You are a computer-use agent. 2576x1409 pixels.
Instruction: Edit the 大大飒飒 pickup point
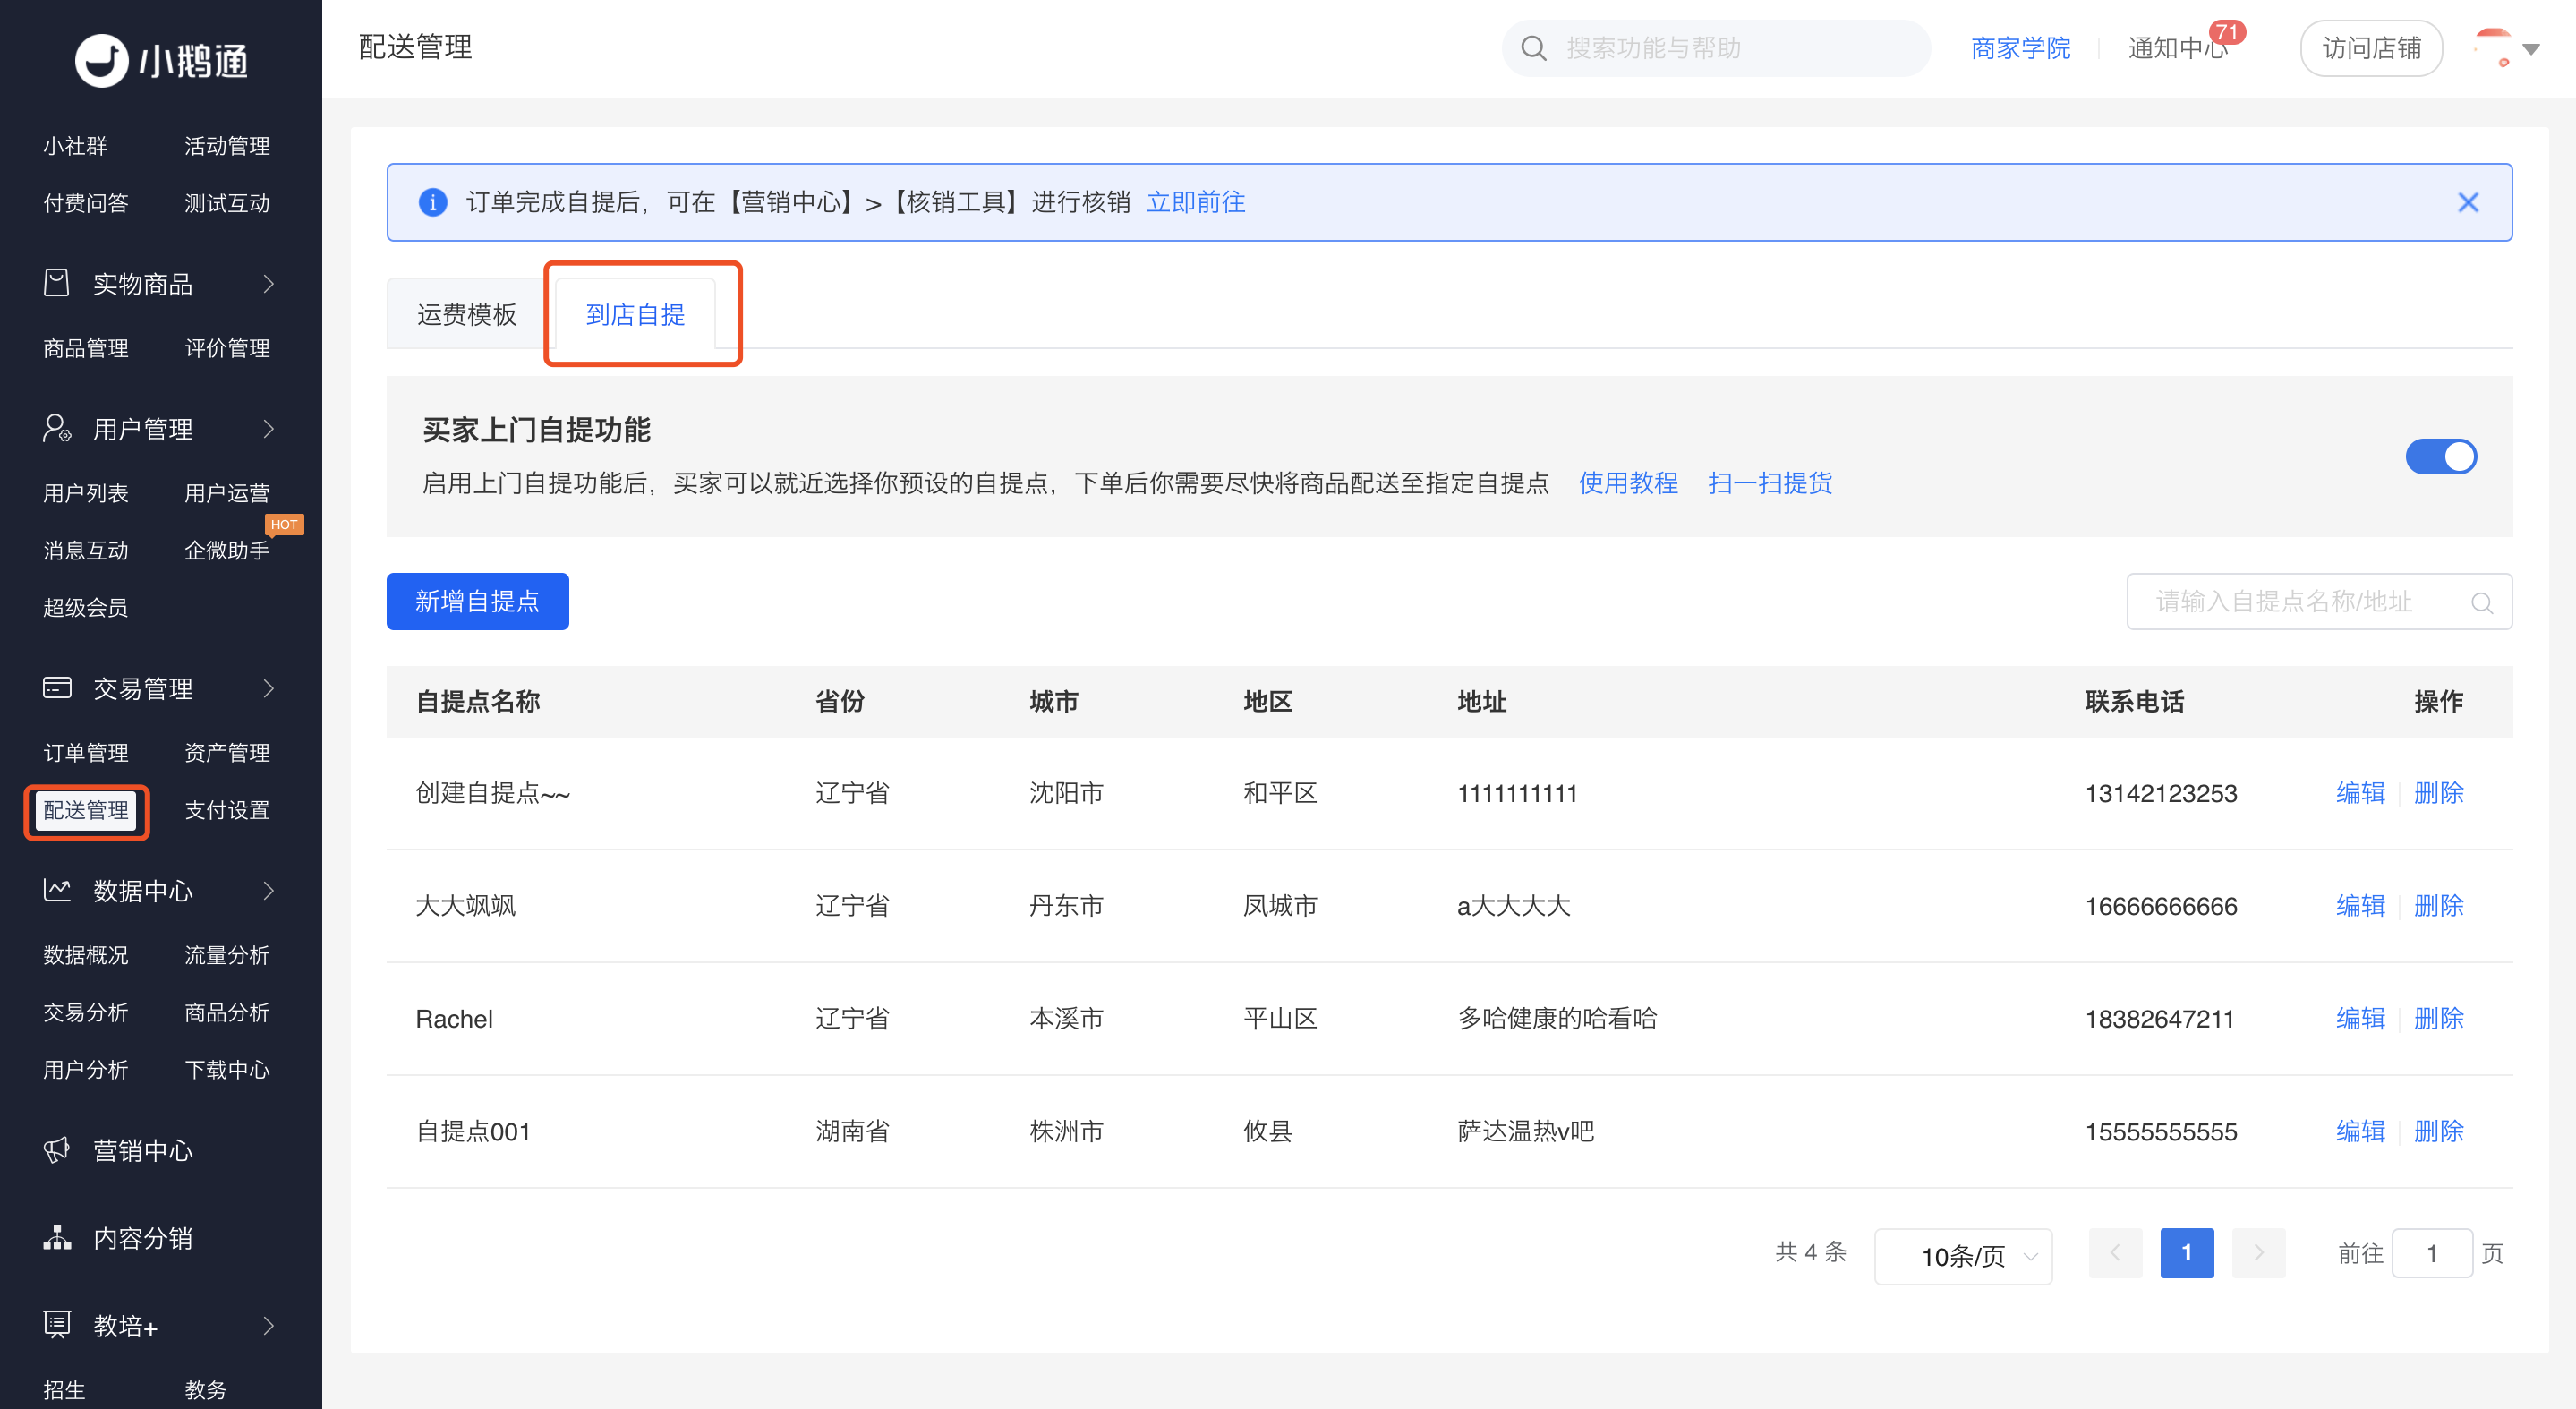pyautogui.click(x=2360, y=906)
